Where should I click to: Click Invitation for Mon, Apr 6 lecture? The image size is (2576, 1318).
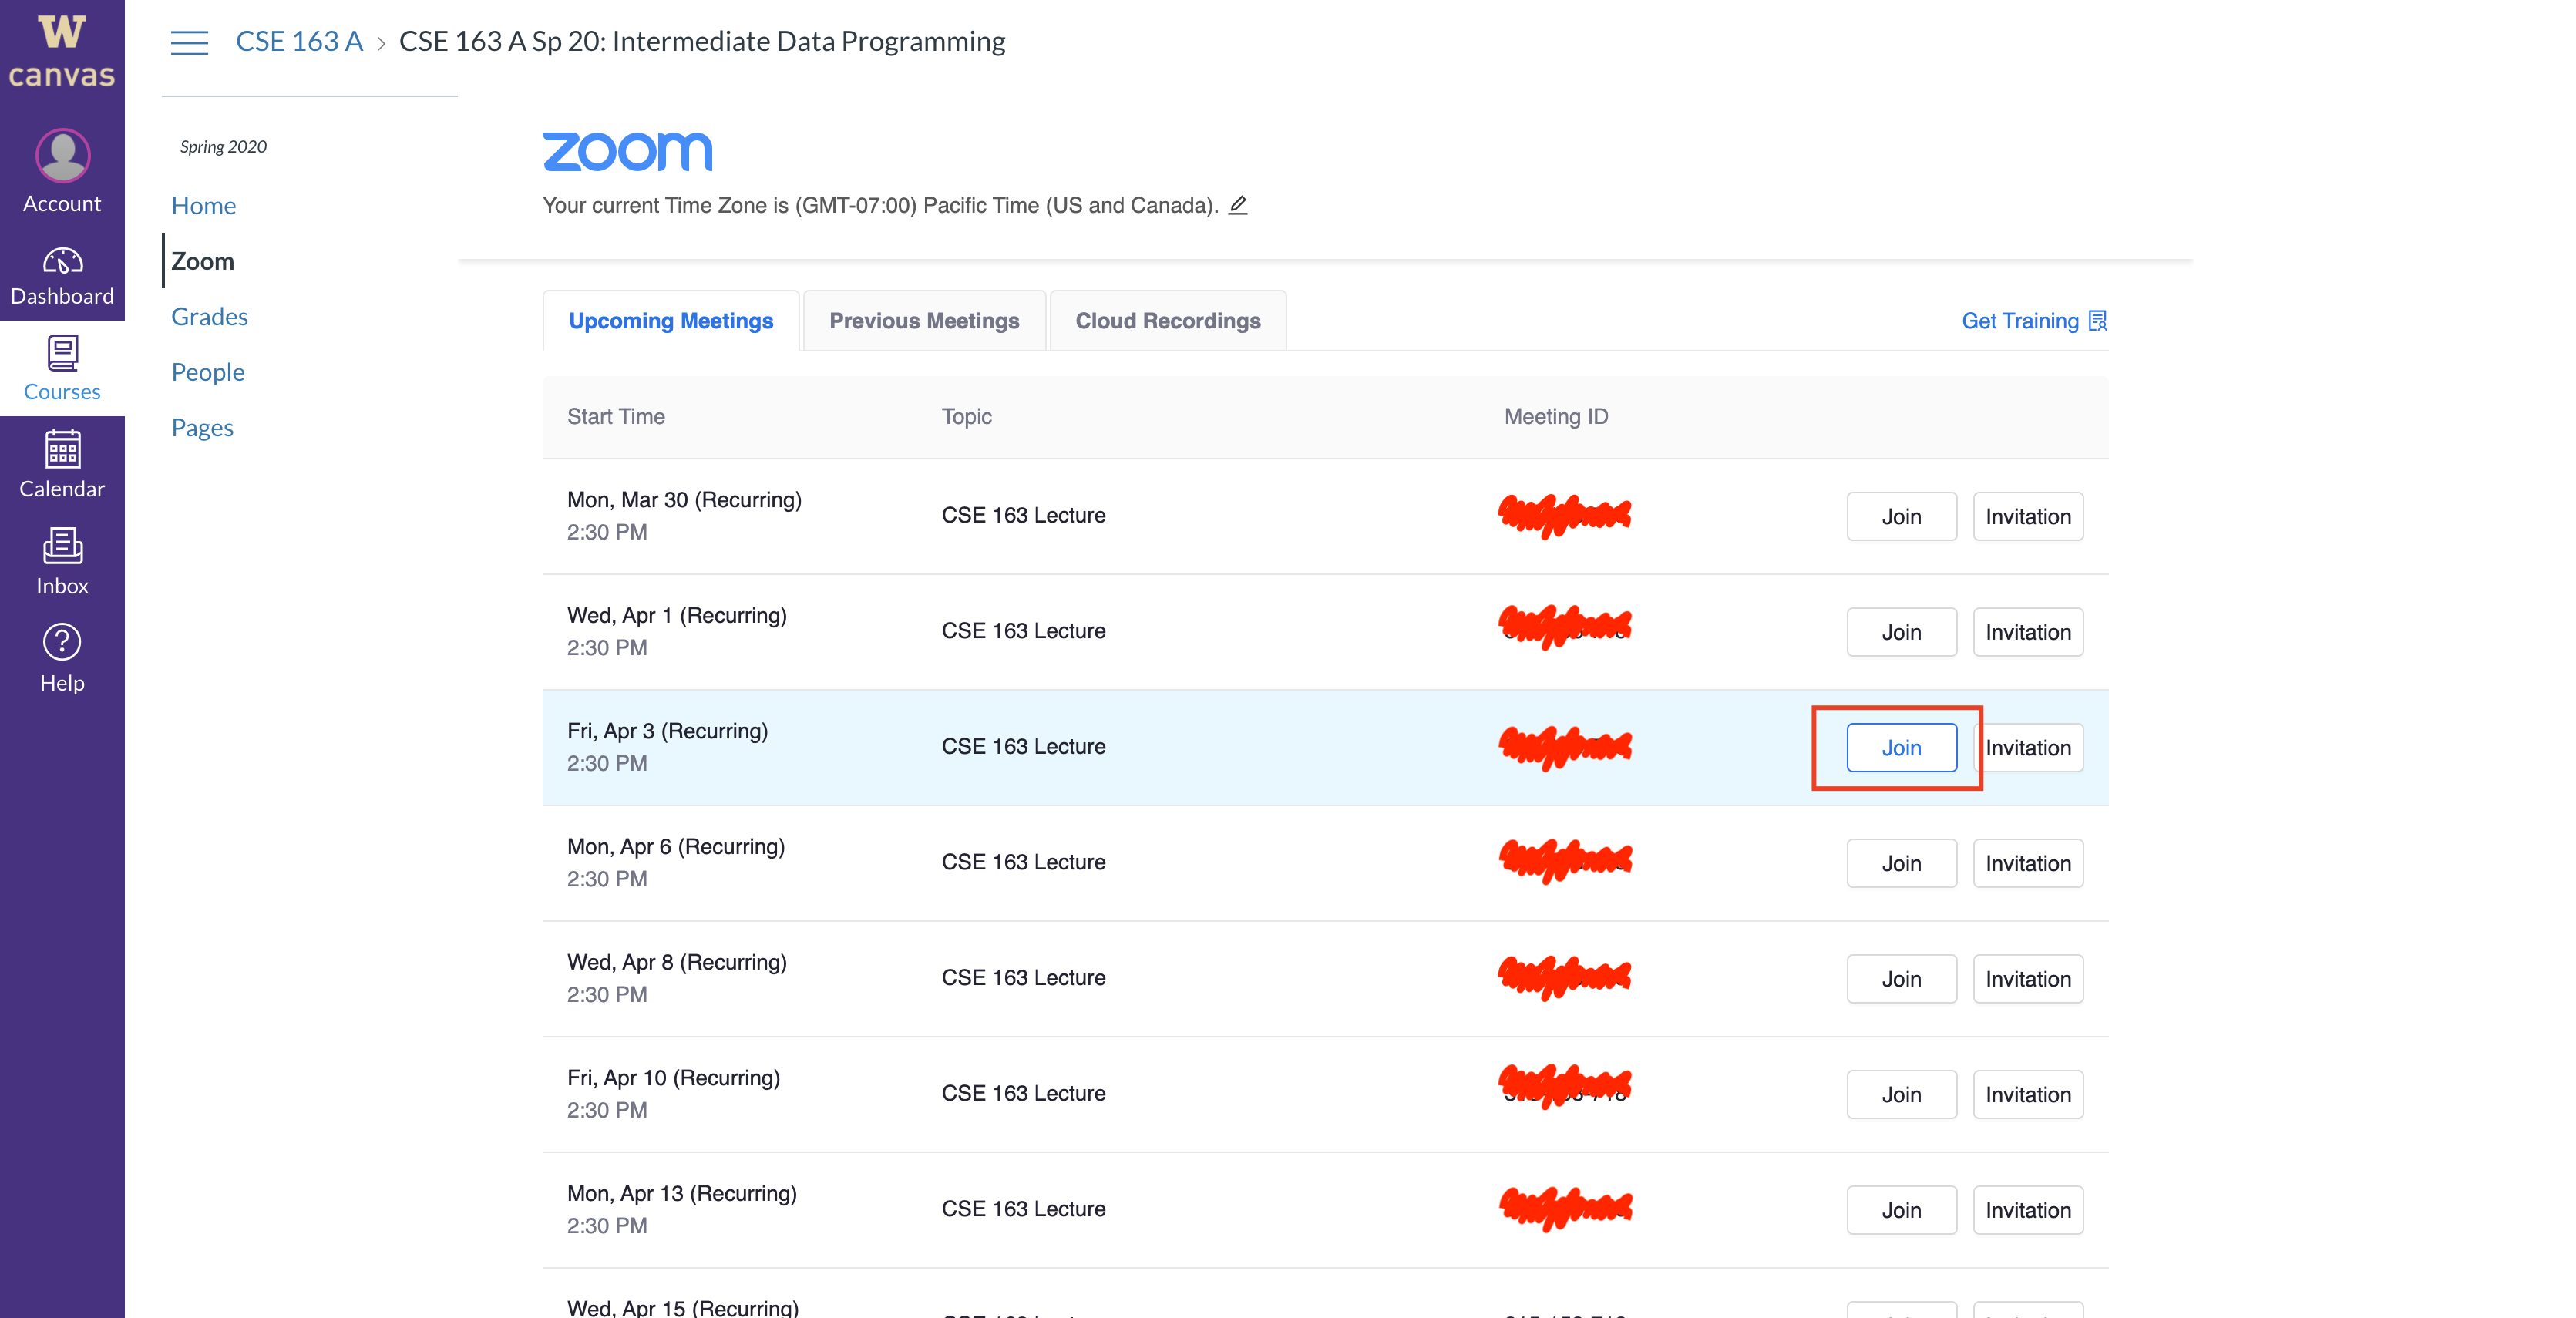[2026, 862]
